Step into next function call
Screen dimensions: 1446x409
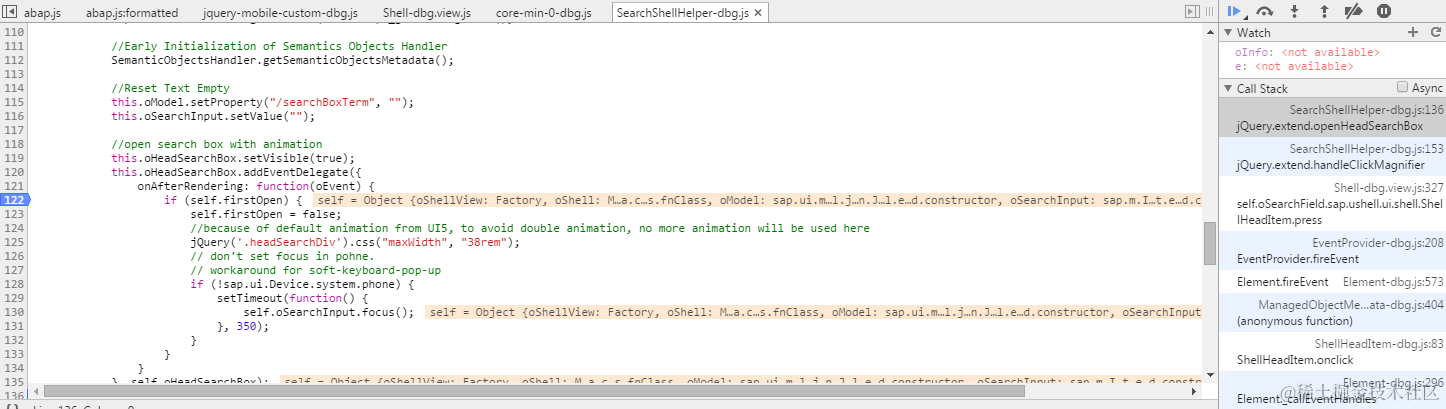pos(1294,11)
